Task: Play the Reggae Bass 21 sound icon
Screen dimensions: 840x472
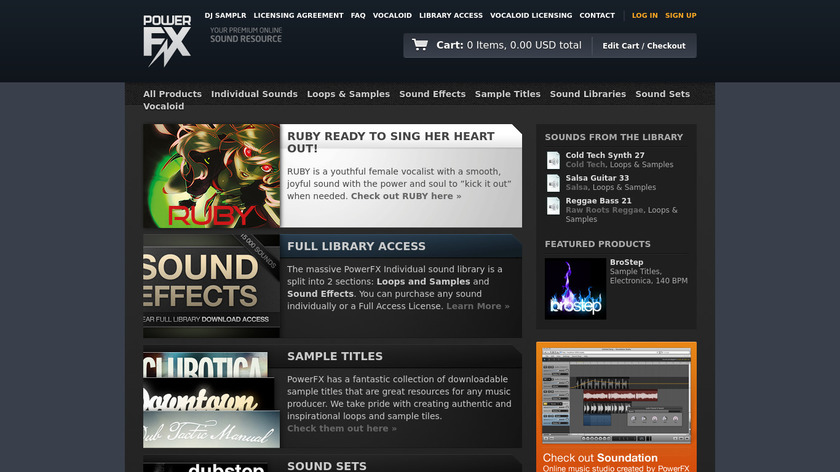Action: pos(553,206)
